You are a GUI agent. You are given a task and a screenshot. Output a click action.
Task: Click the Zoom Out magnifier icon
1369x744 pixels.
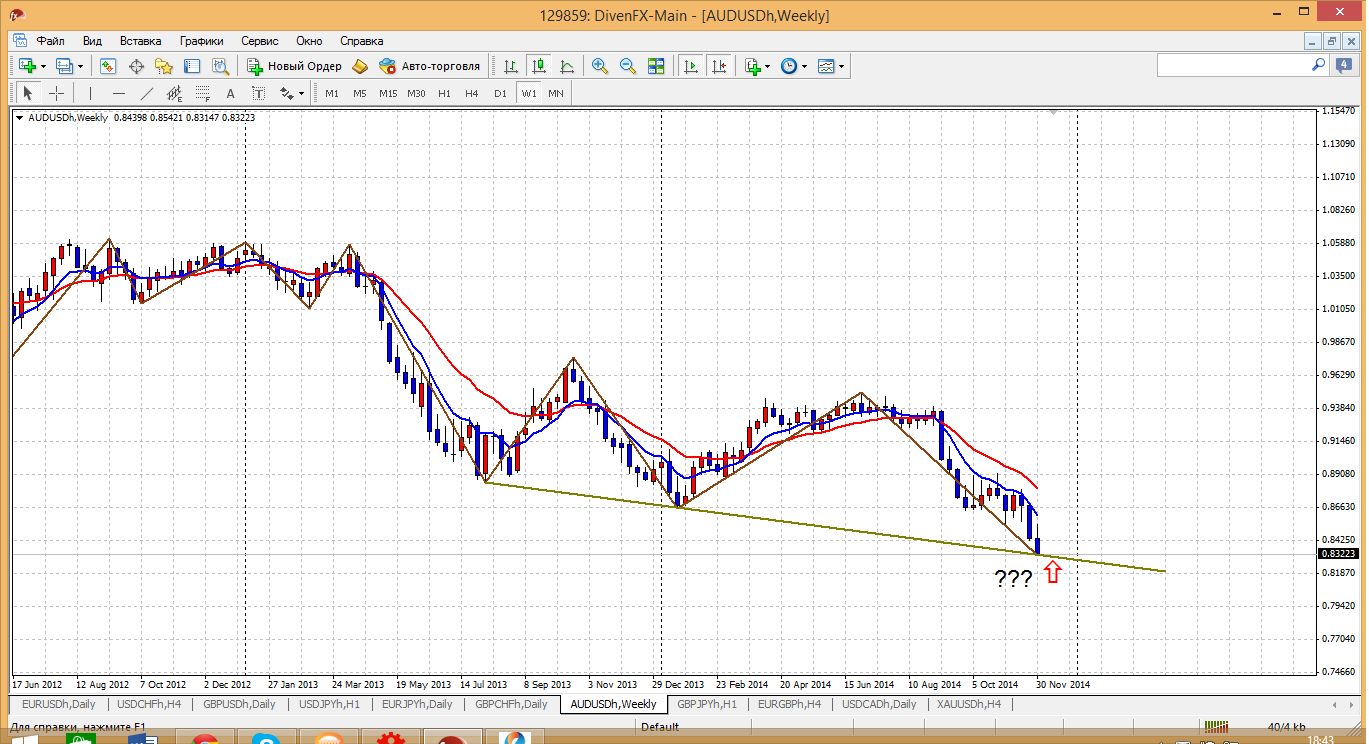click(628, 66)
